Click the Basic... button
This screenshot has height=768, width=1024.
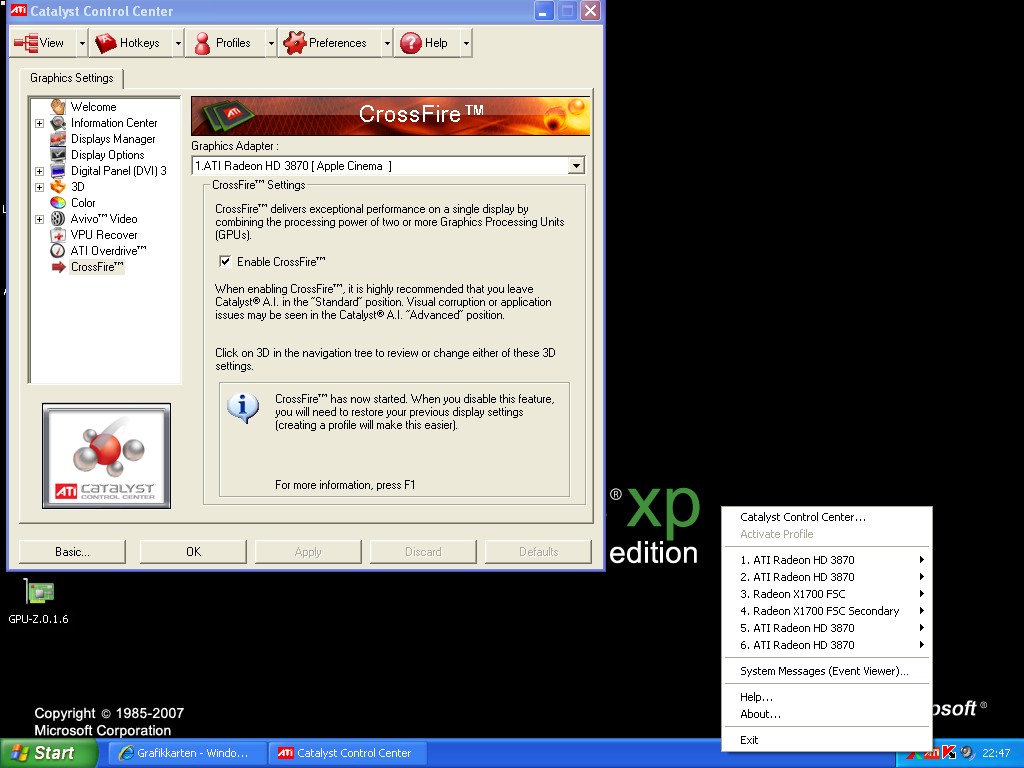tap(72, 552)
